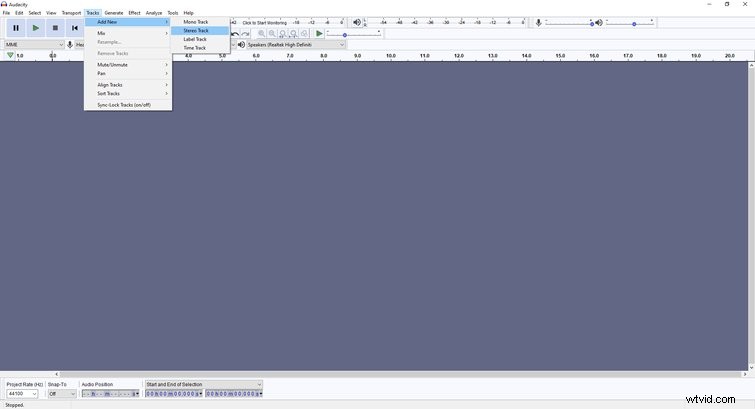Toggle Sync-Lock Tracks (on/off)
Viewport: 755px width, 409px height.
click(x=128, y=105)
